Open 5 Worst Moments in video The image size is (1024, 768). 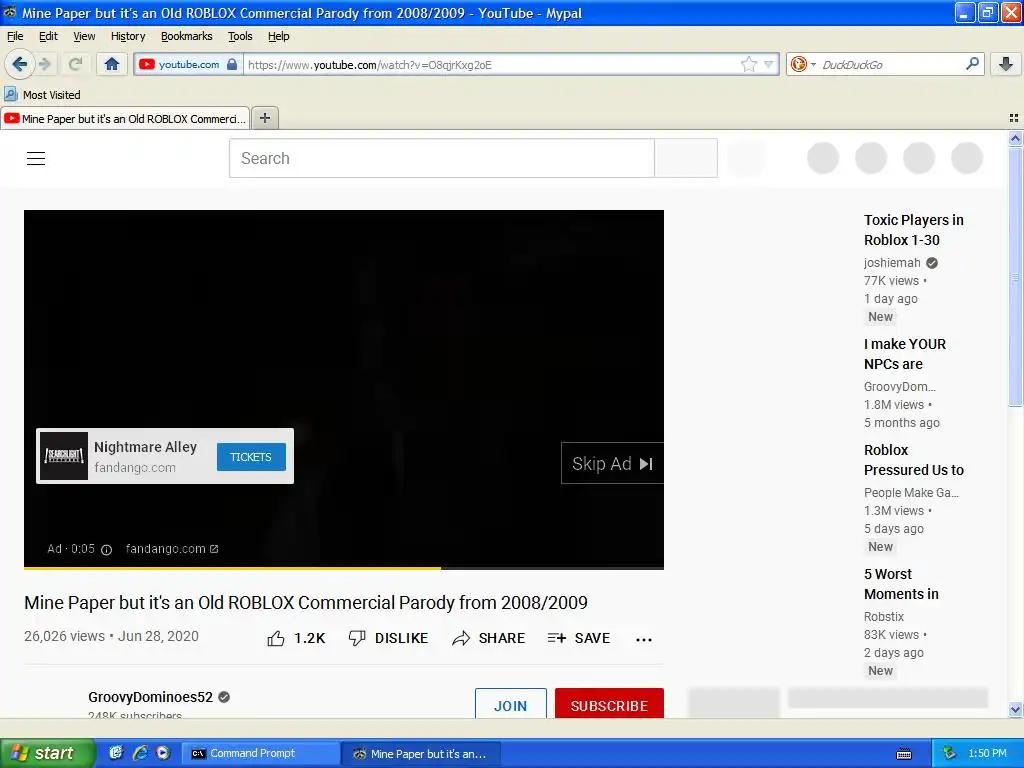[901, 584]
